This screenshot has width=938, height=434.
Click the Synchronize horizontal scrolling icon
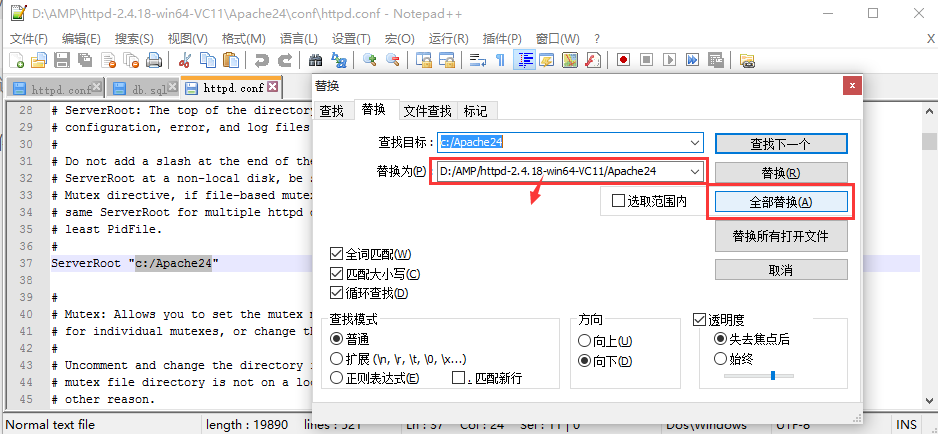pyautogui.click(x=446, y=60)
